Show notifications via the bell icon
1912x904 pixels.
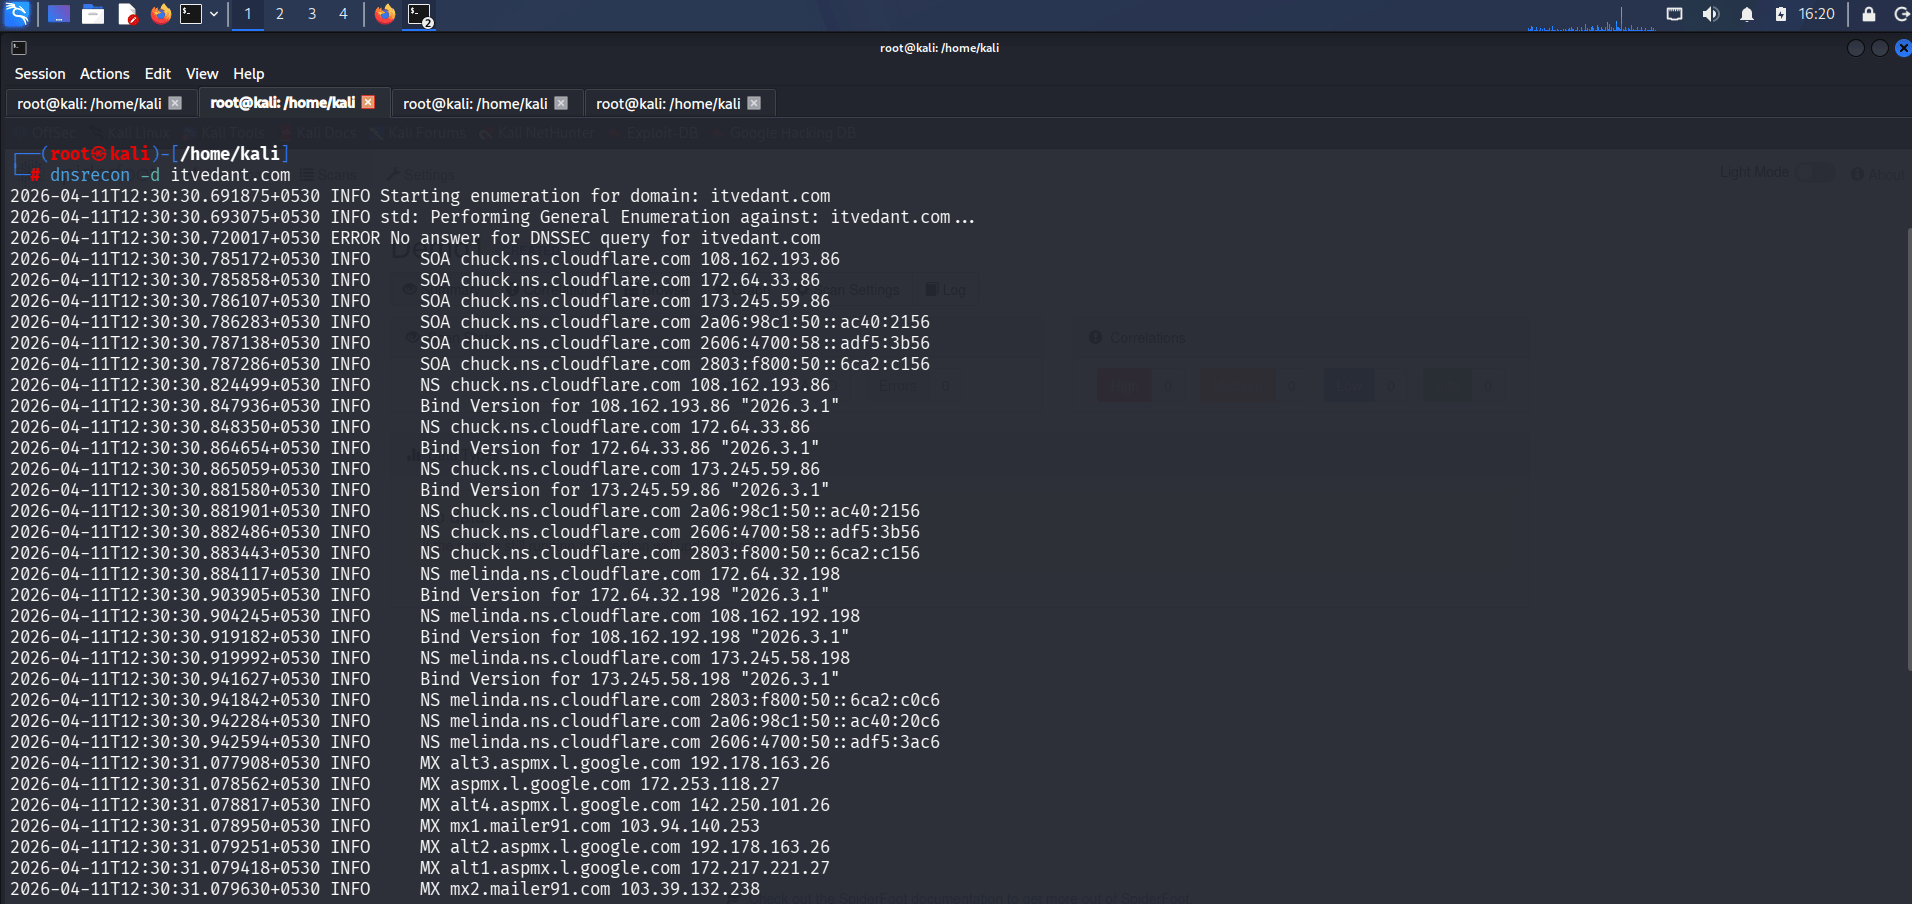[x=1747, y=14]
